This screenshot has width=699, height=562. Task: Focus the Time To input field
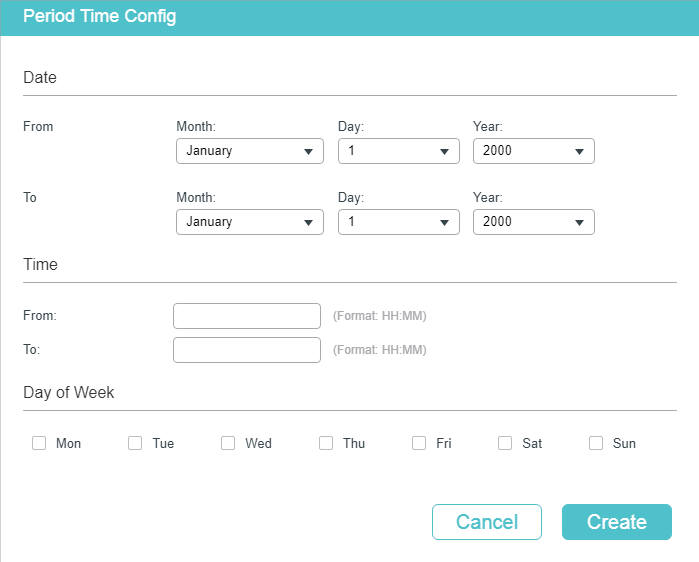tap(247, 350)
